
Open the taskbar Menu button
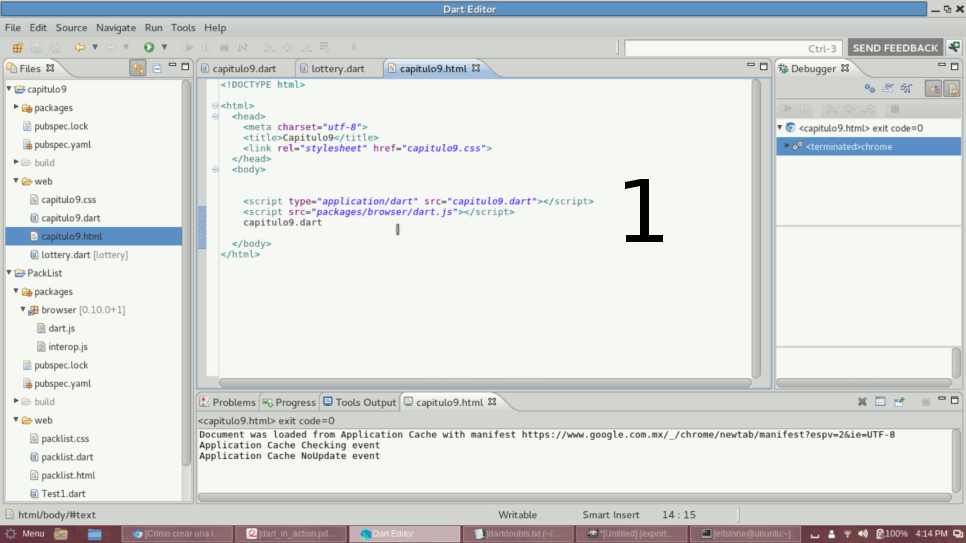click(25, 534)
